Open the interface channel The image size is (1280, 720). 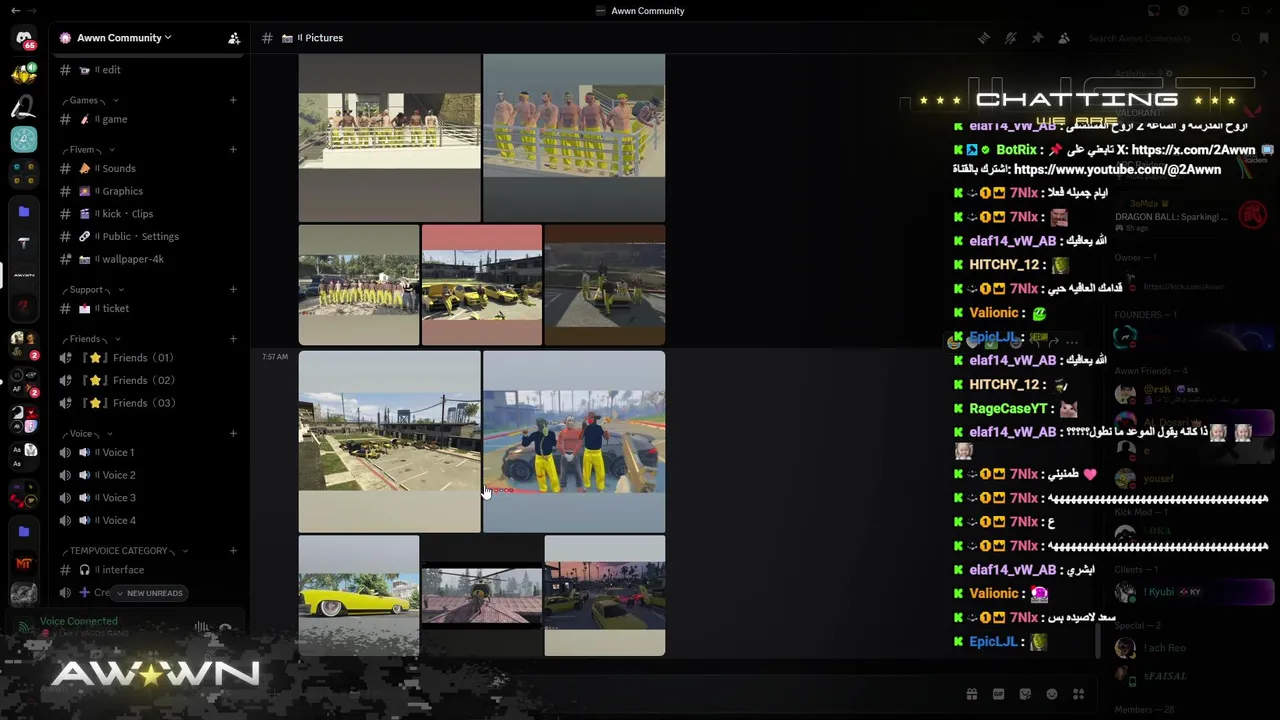pos(150,570)
